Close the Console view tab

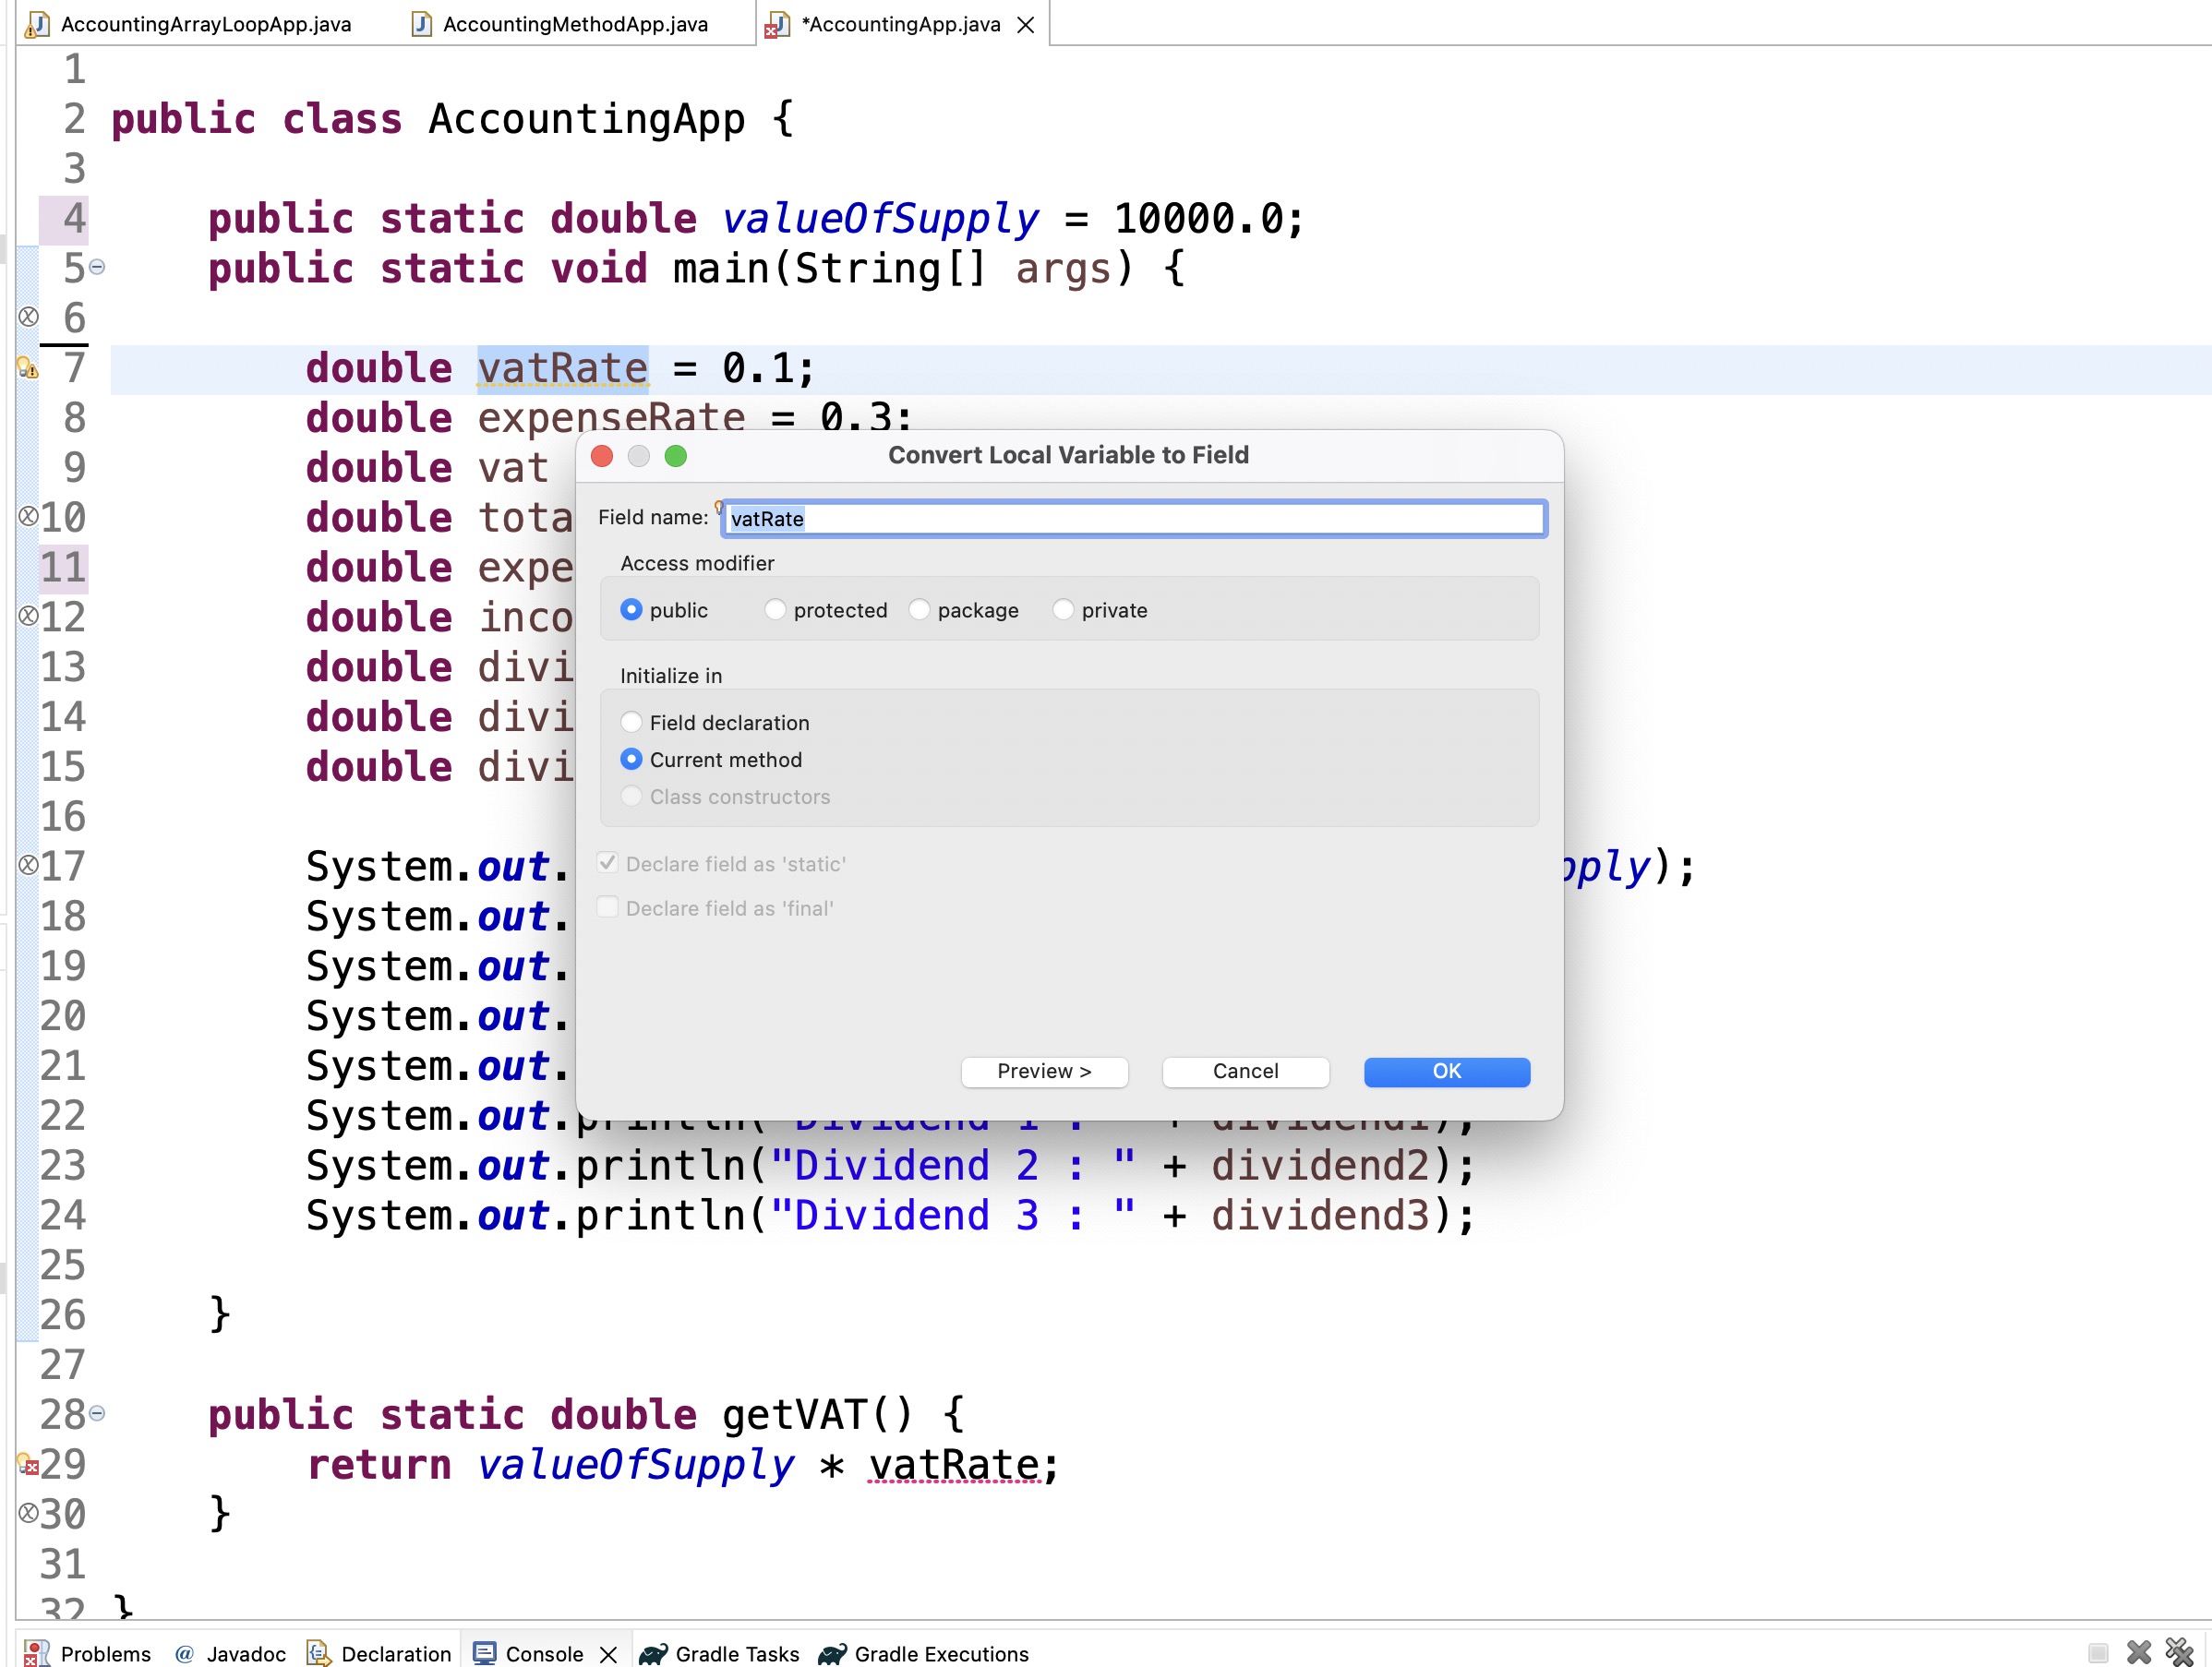click(x=608, y=1654)
